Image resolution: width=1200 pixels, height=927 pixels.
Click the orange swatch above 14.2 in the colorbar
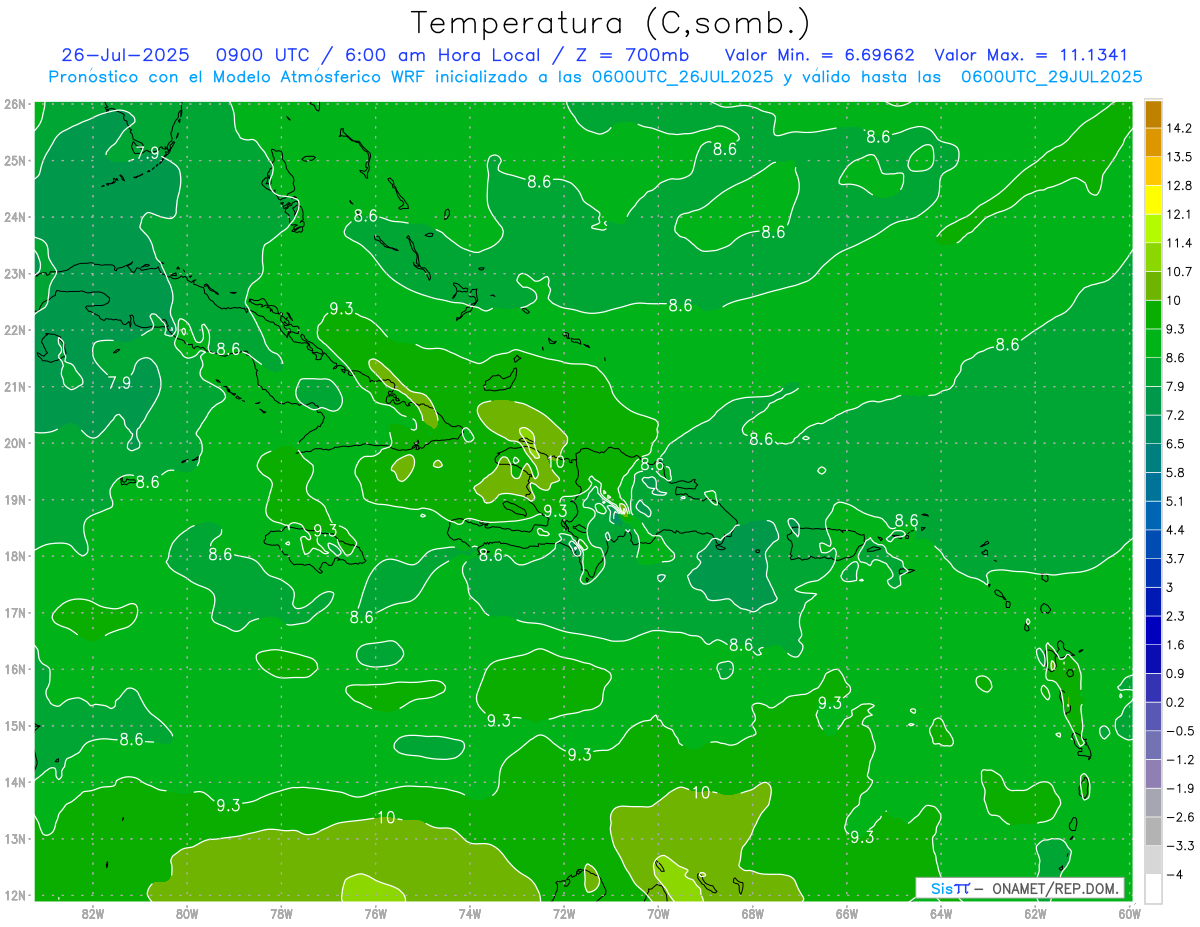click(x=1153, y=114)
